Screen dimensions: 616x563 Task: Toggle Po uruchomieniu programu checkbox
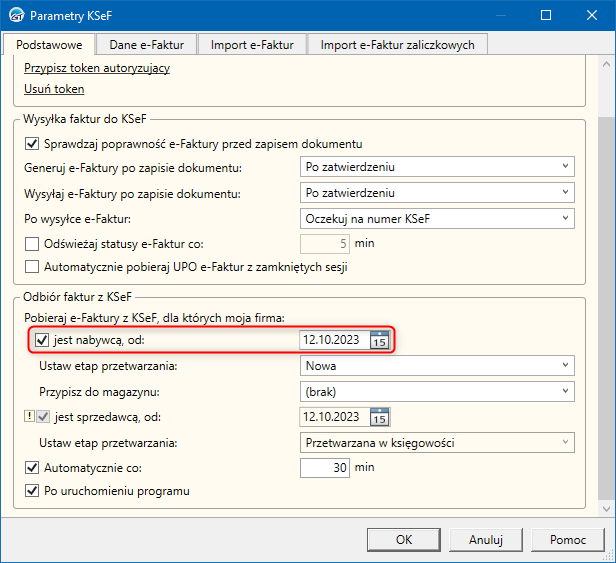[x=32, y=491]
